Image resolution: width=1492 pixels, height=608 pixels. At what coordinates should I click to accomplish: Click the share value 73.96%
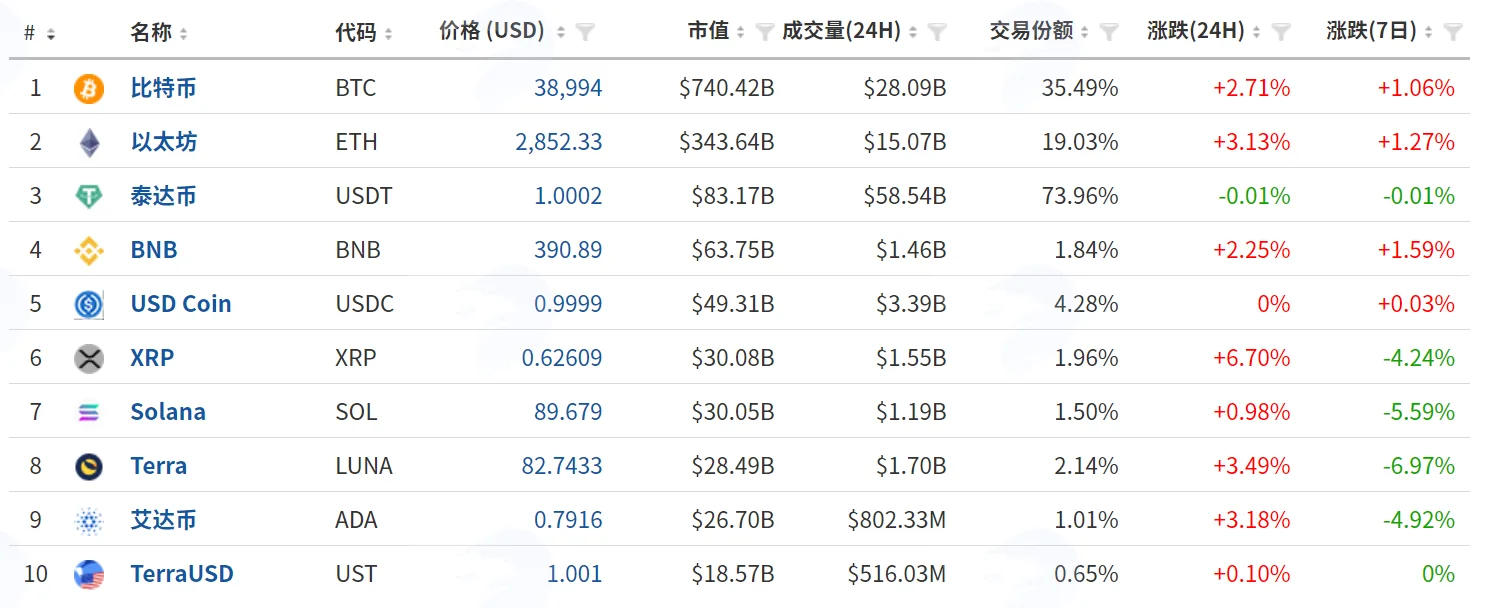coord(1080,196)
